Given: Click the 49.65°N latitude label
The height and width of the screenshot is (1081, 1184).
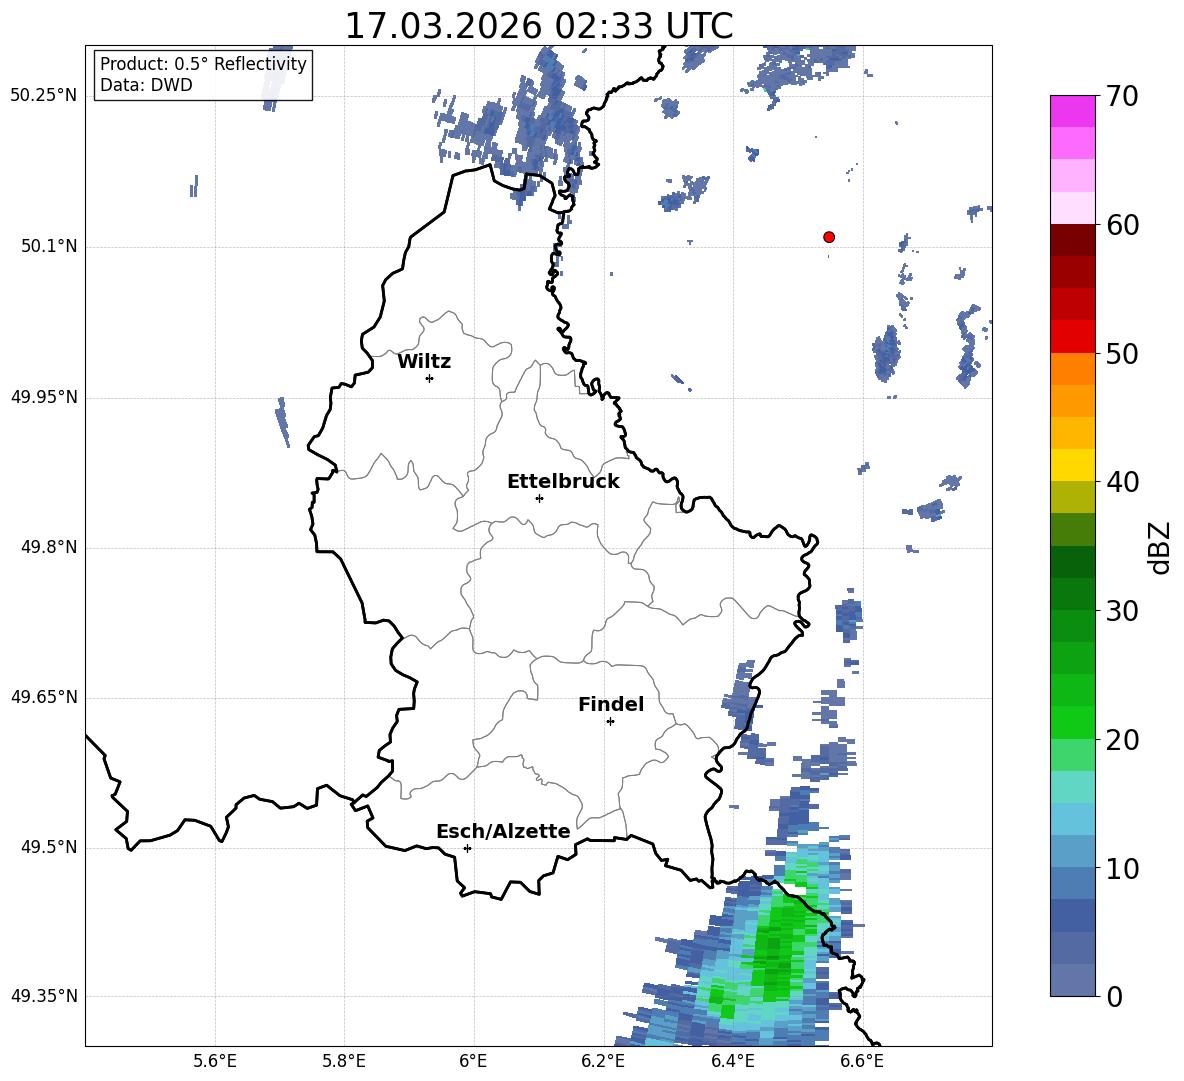Looking at the screenshot, I should (44, 697).
